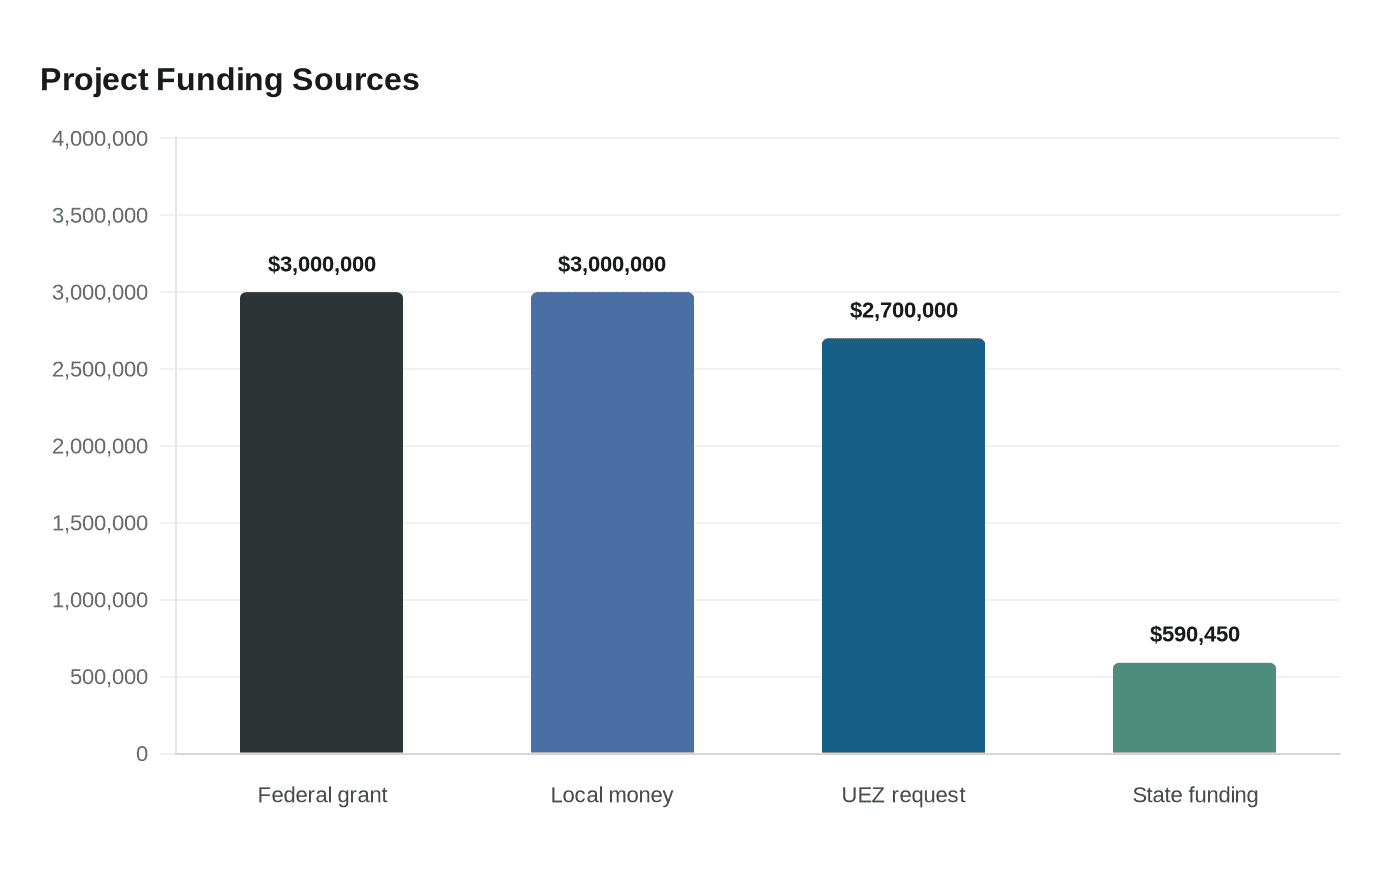Viewport: 1400px width, 880px height.
Task: Click the Federal grant axis label
Action: point(322,795)
